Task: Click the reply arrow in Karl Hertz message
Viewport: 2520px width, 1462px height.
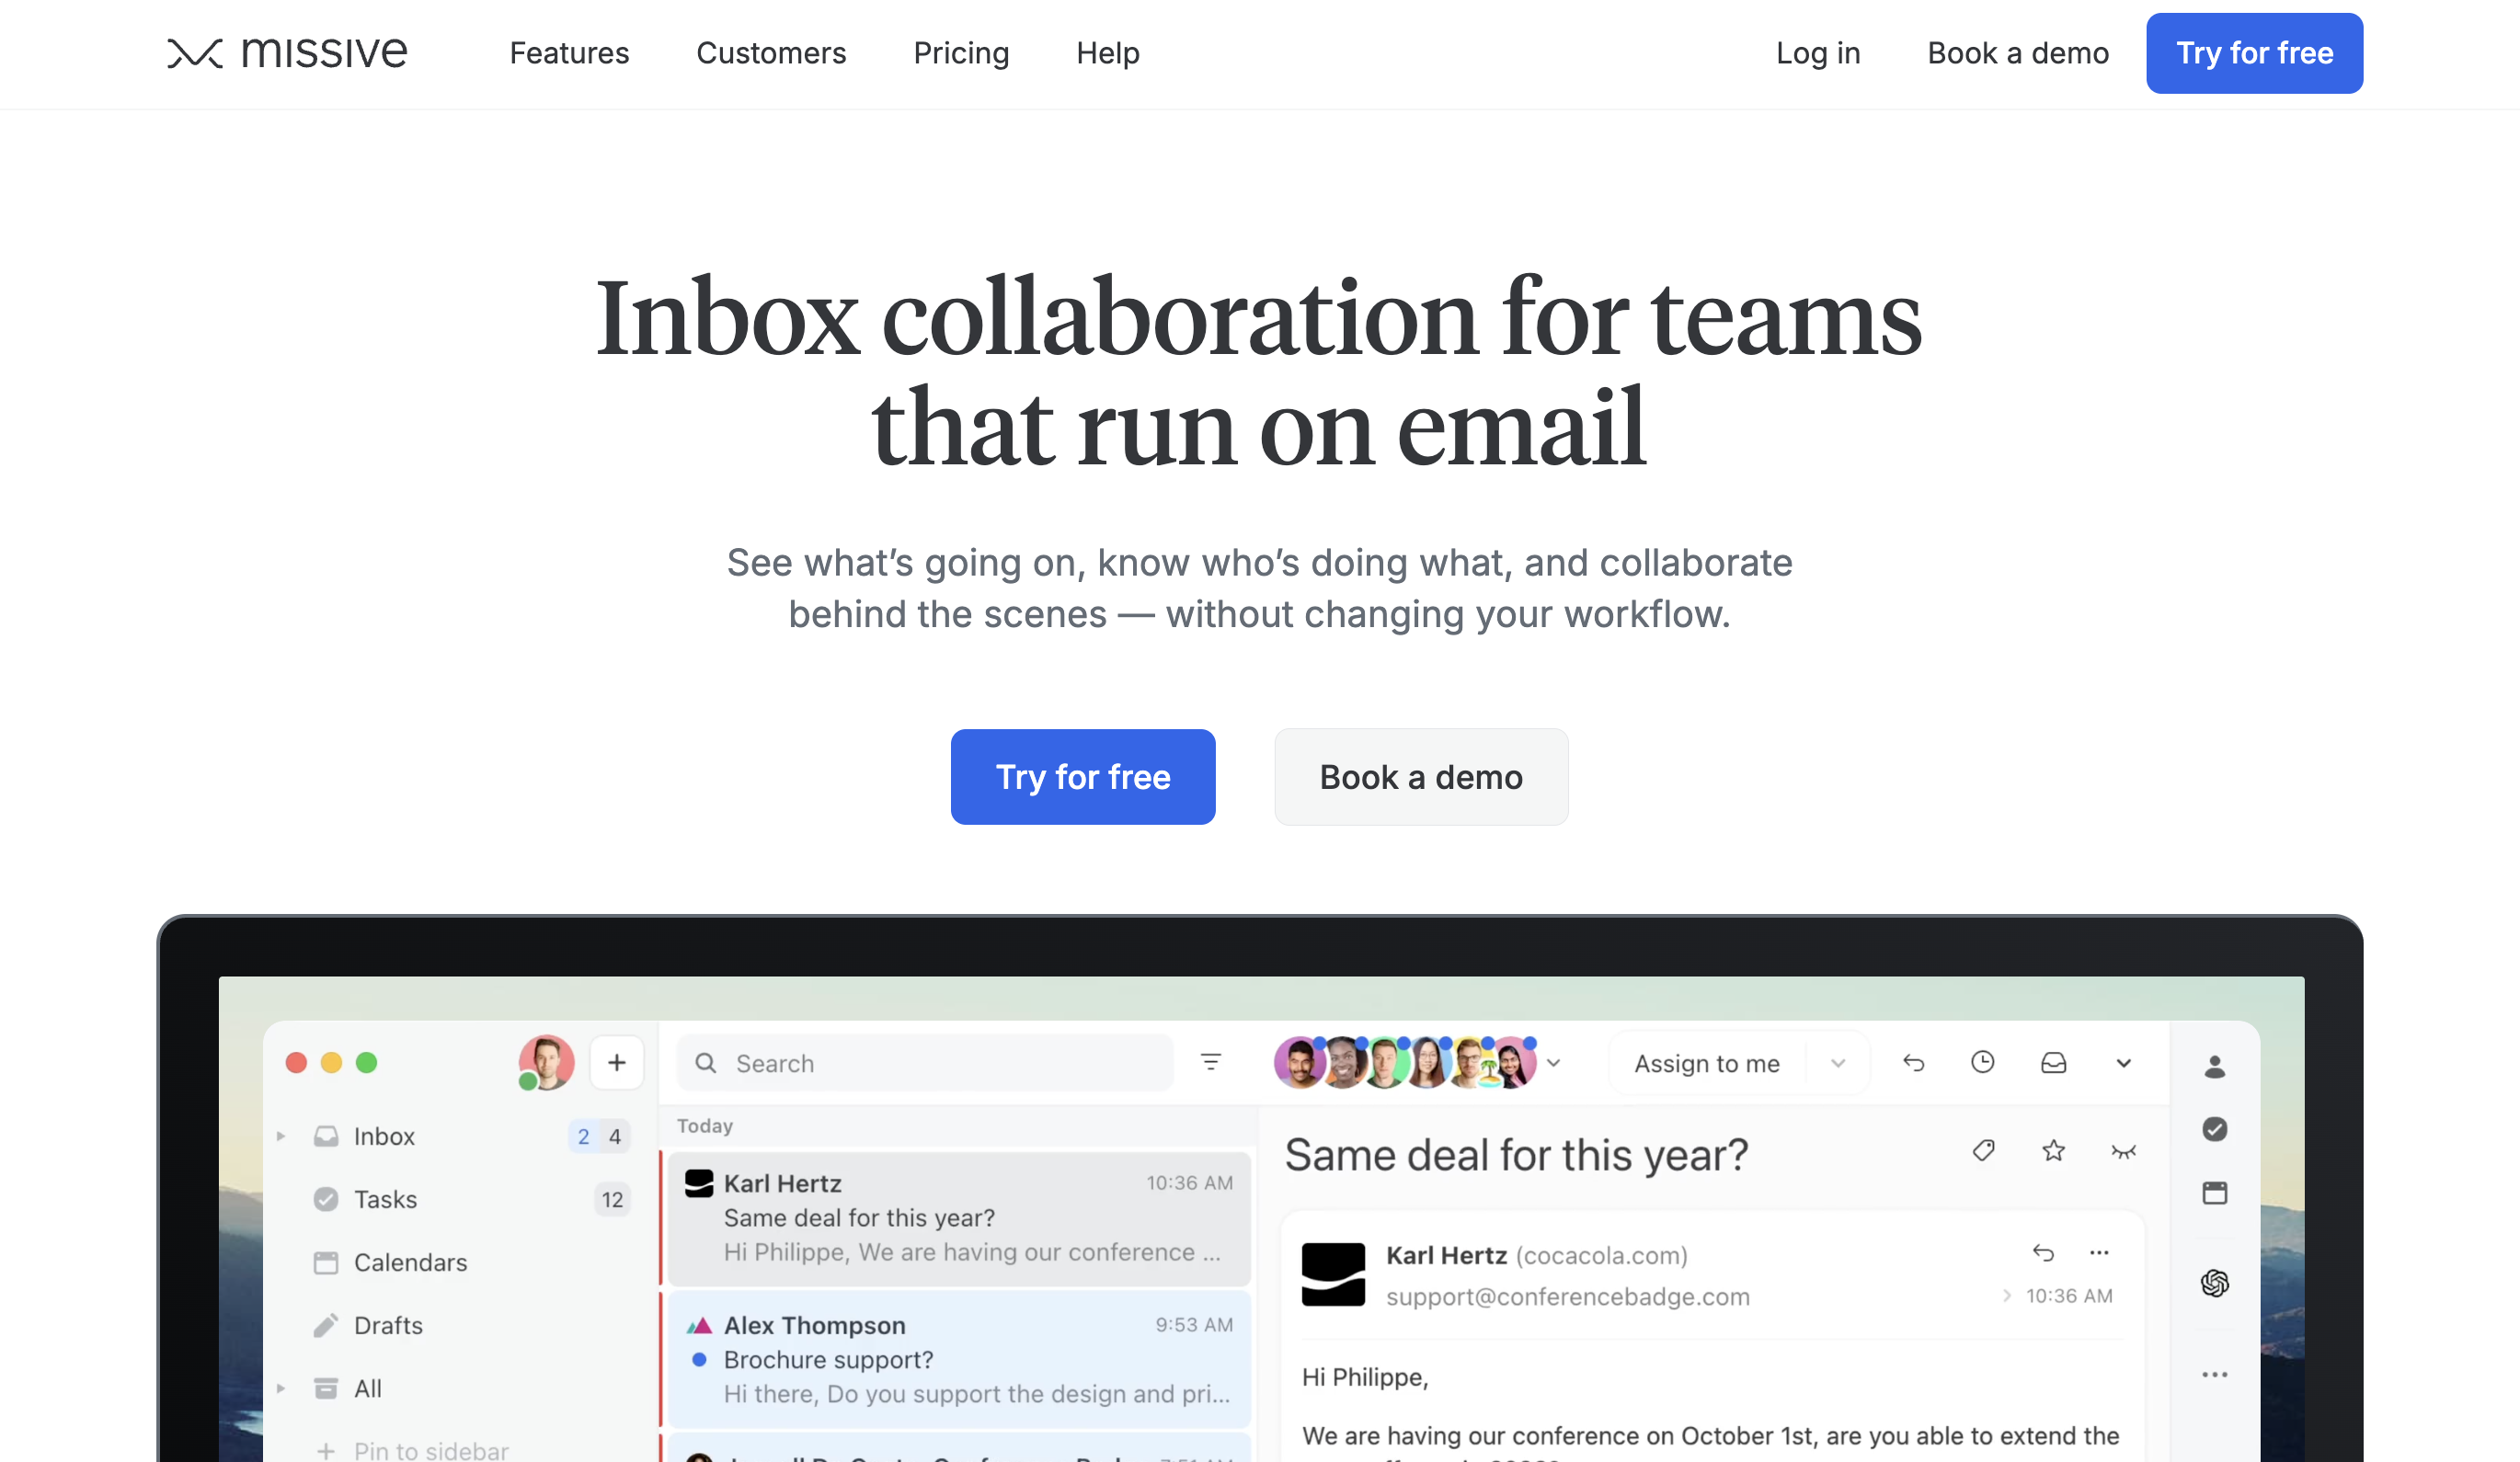Action: (2043, 1252)
